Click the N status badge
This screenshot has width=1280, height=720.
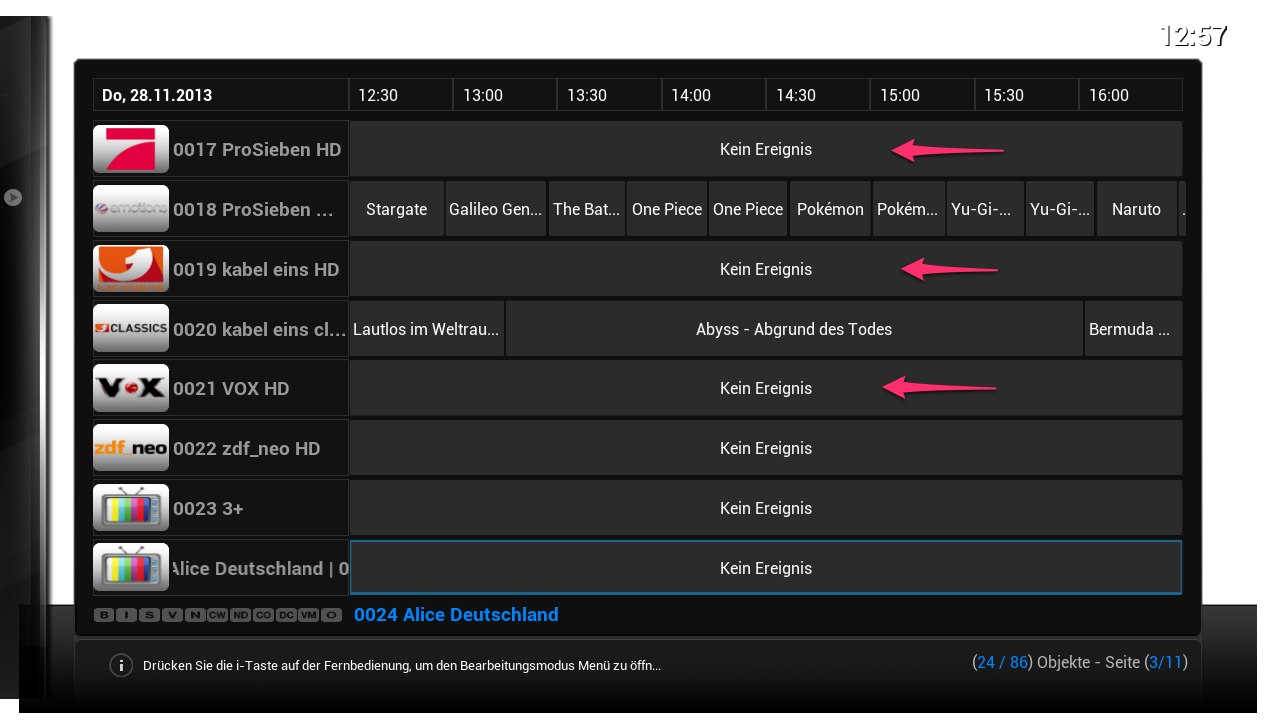[195, 615]
